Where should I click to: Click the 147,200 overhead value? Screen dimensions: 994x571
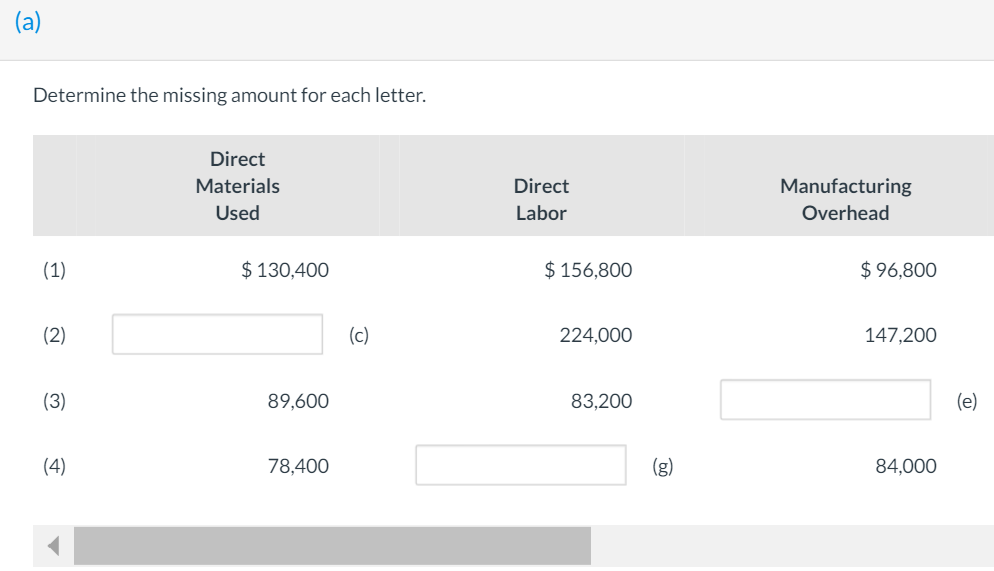pos(900,336)
